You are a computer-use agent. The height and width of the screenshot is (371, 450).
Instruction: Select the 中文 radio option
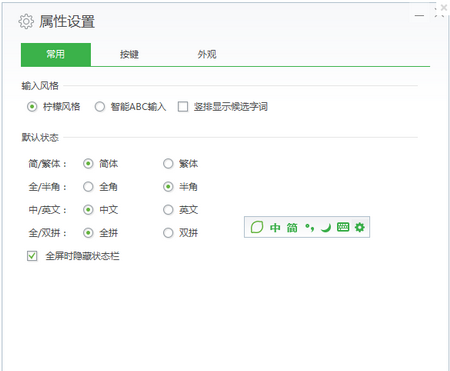coord(88,210)
